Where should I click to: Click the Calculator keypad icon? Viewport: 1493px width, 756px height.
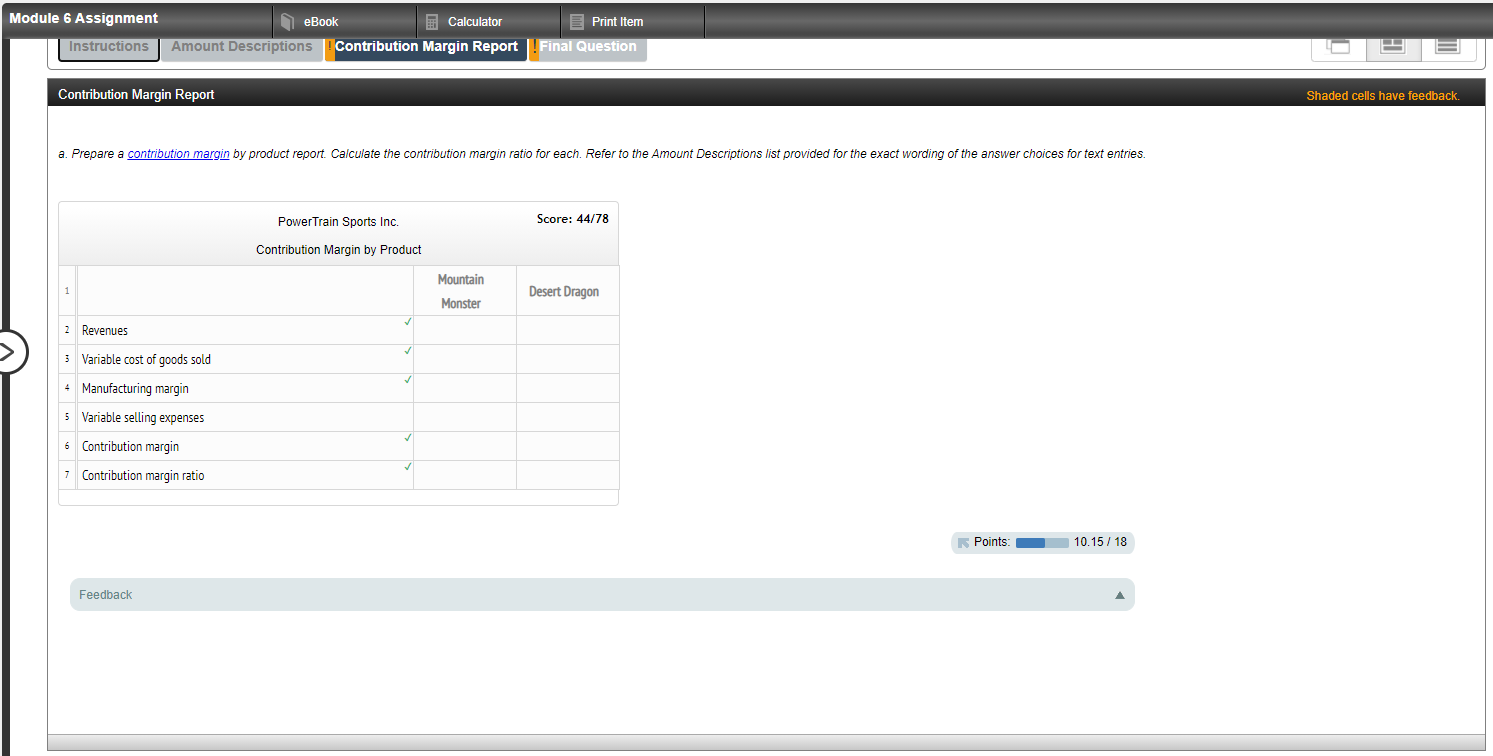coord(432,22)
